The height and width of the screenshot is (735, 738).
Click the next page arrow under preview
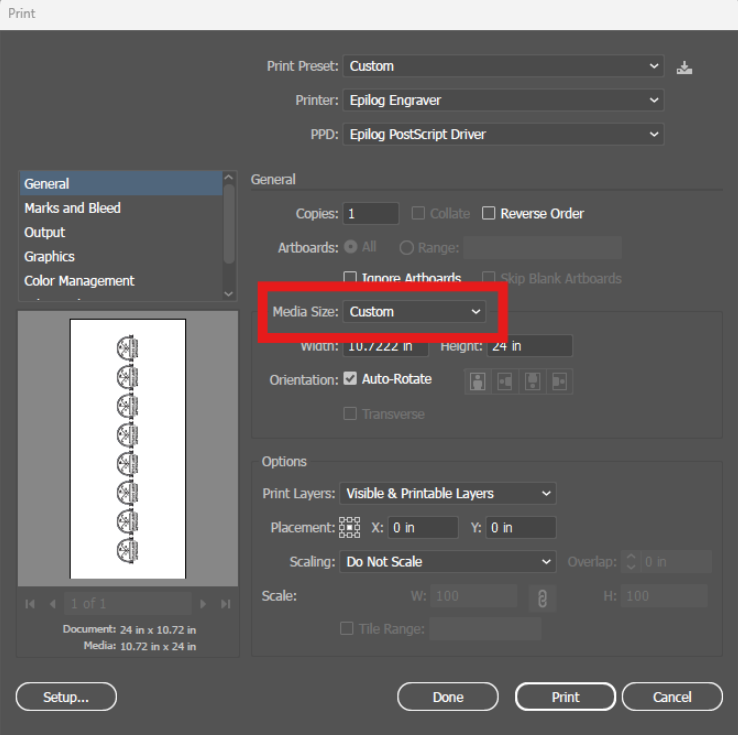(205, 604)
